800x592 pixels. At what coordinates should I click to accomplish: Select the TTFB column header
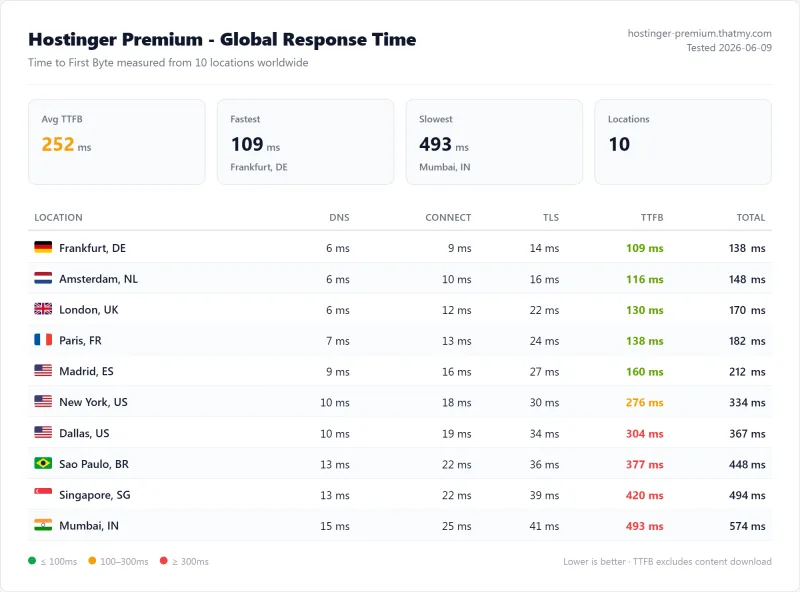tap(652, 217)
